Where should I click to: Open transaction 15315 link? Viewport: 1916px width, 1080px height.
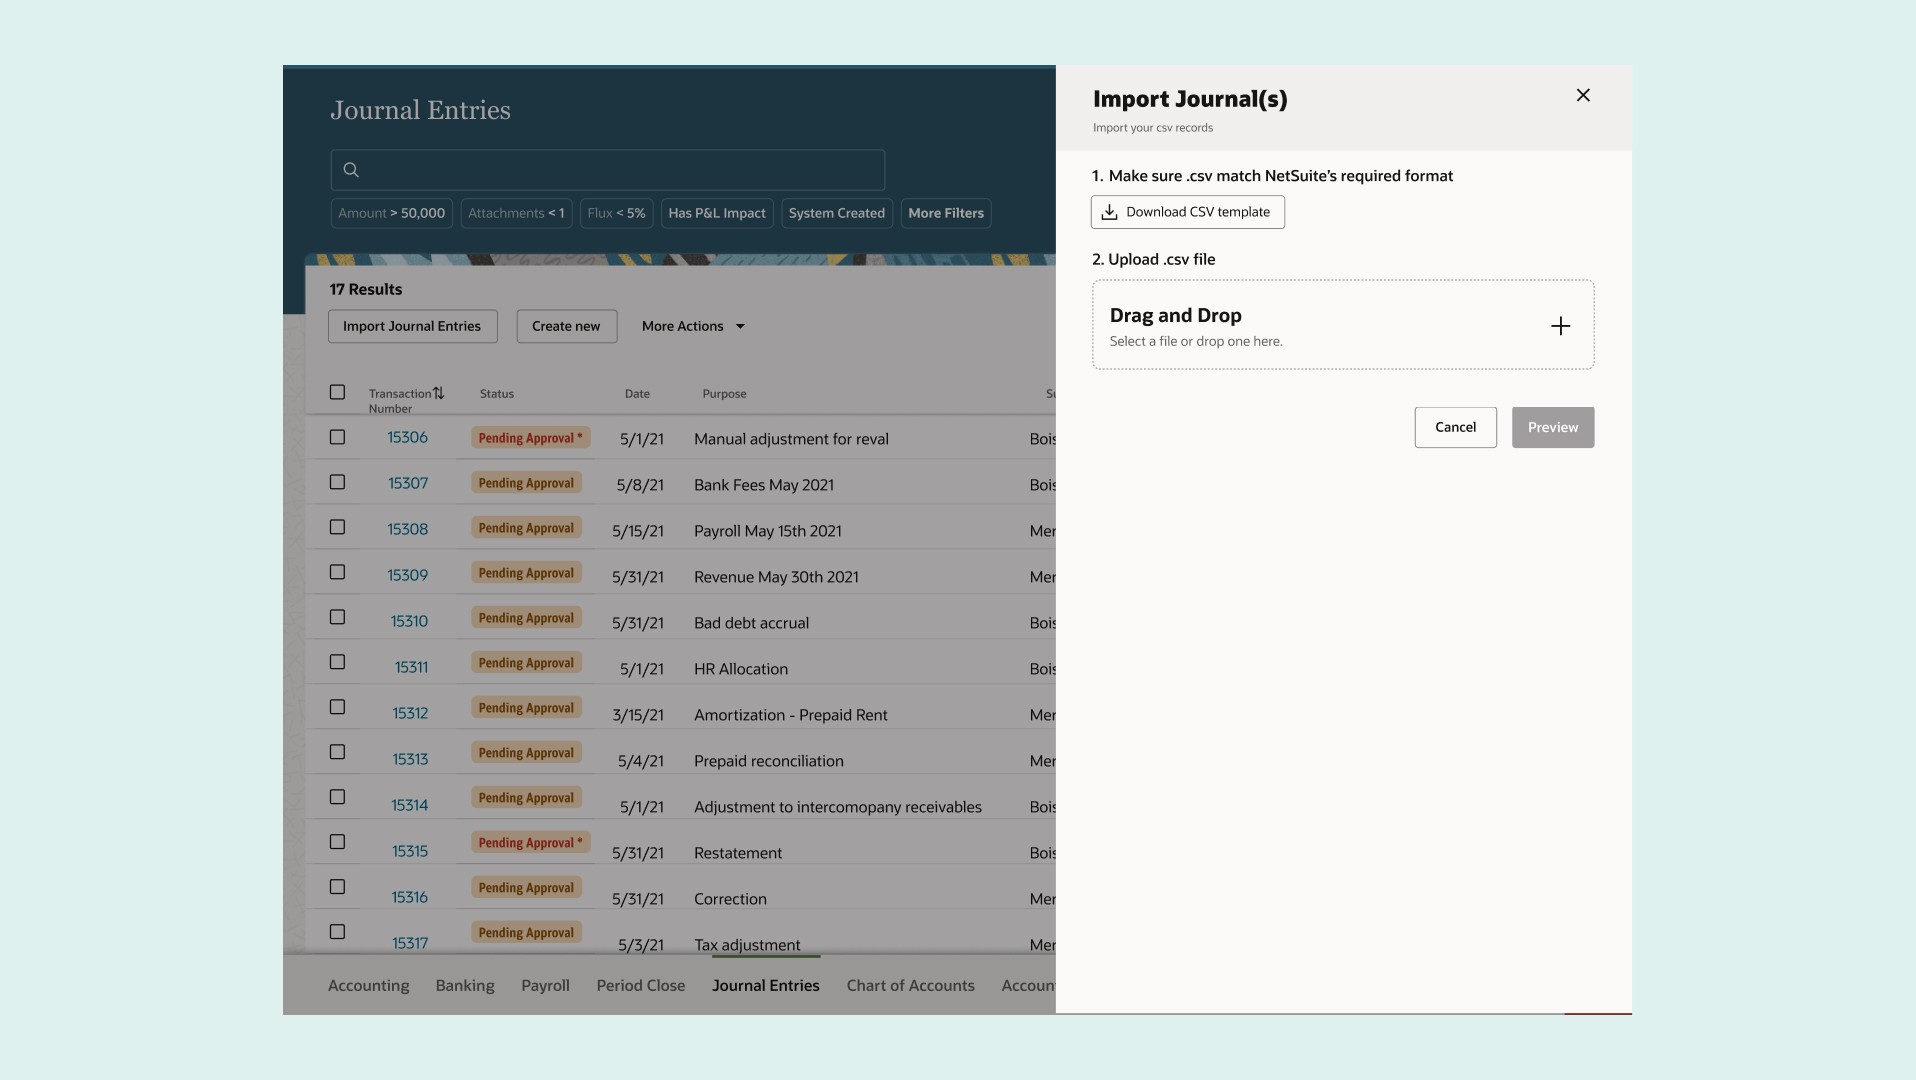point(410,851)
